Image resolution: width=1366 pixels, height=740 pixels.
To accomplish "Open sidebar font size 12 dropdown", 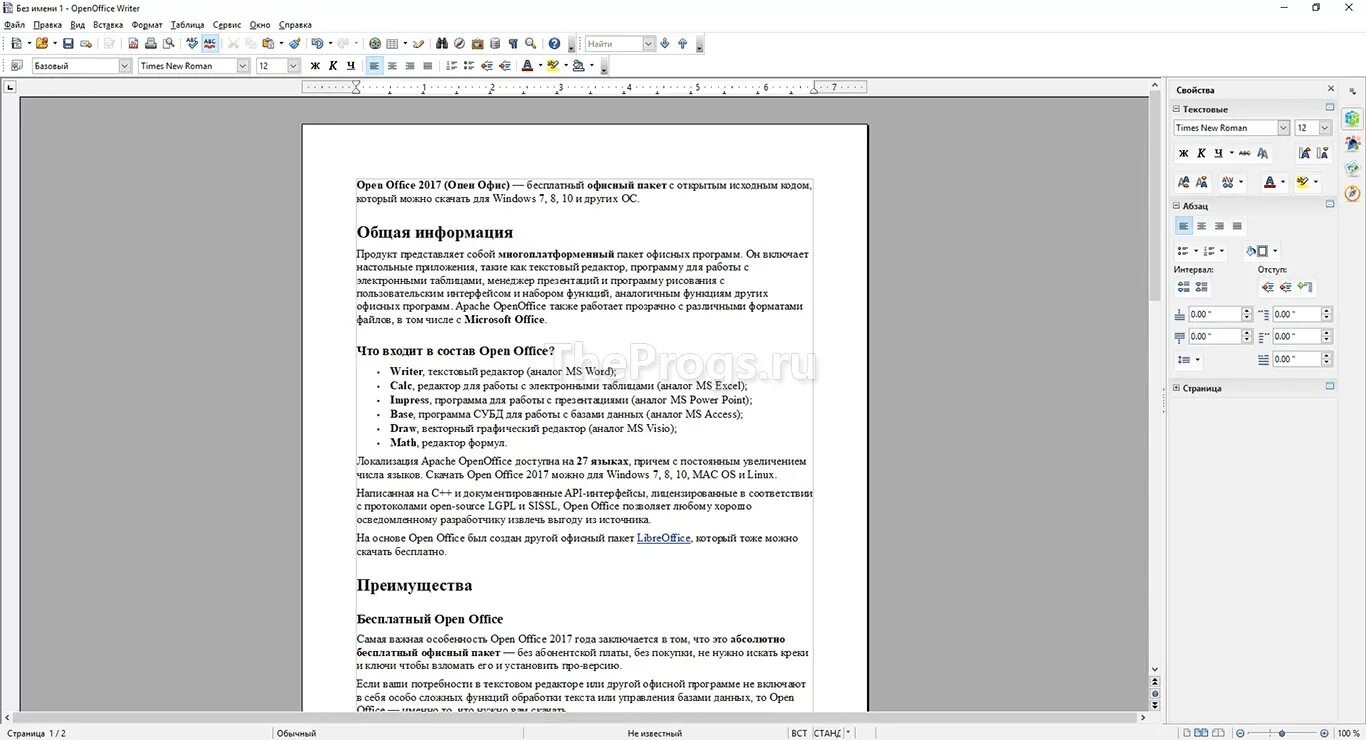I will pos(1325,128).
